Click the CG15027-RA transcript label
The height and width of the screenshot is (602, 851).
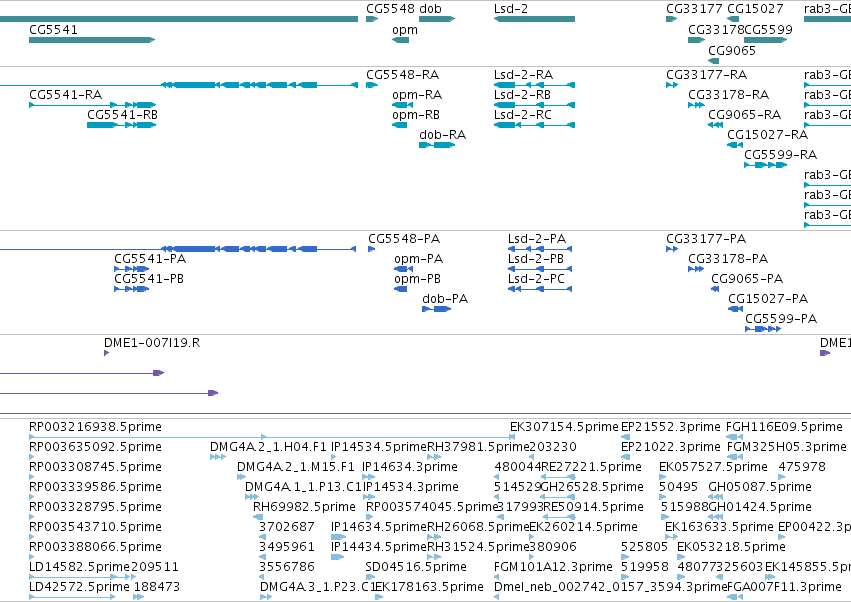coord(767,135)
